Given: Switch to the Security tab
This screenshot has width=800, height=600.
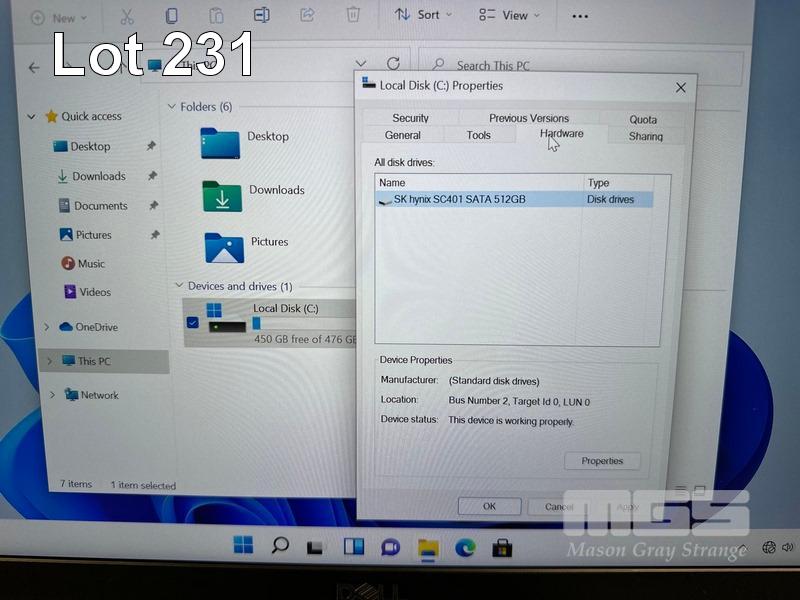Looking at the screenshot, I should point(410,118).
